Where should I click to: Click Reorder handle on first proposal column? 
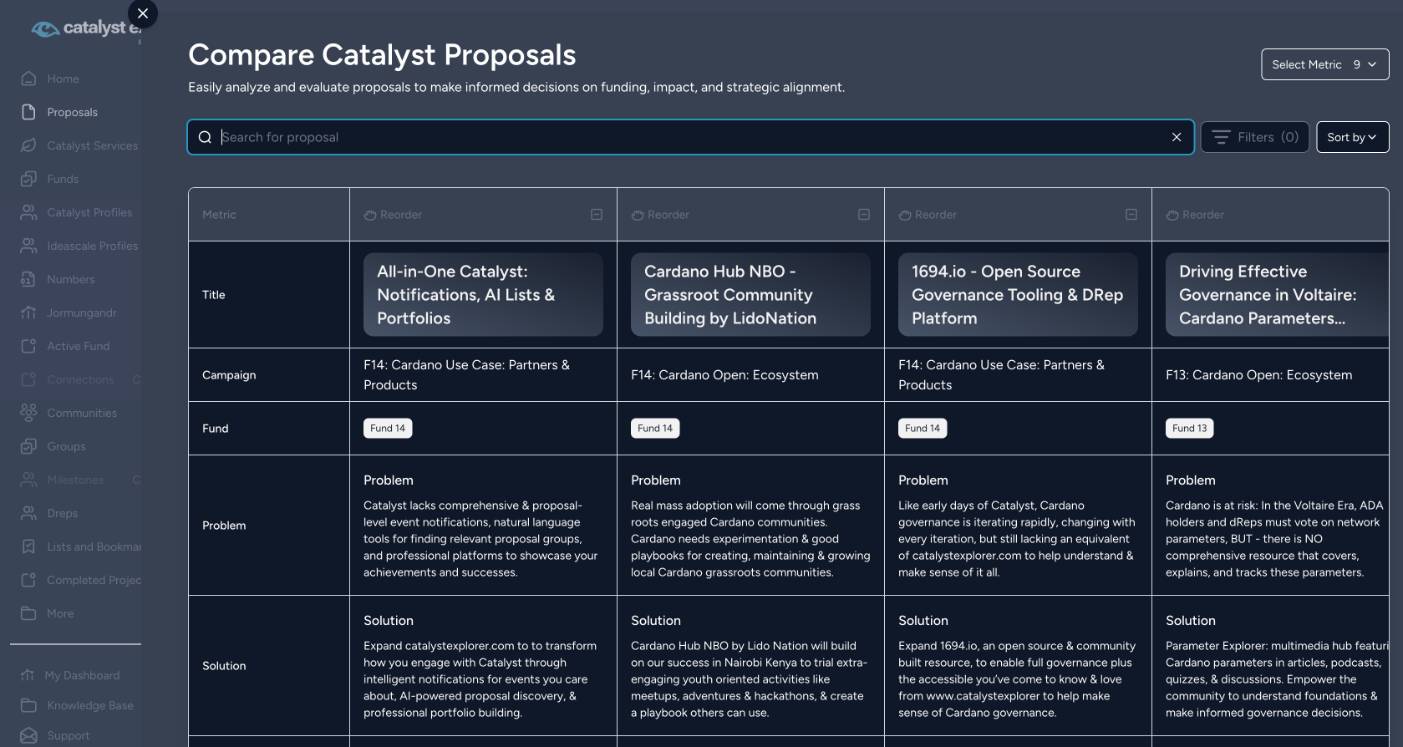tap(392, 214)
